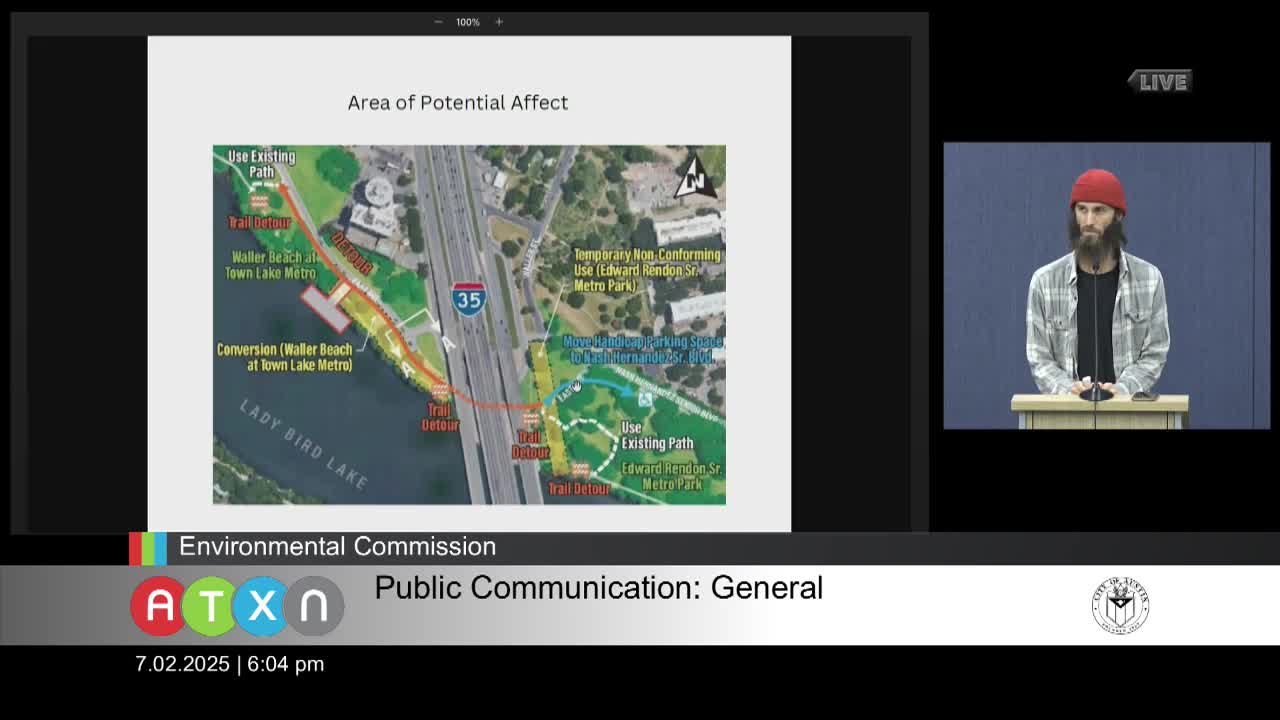Image resolution: width=1280 pixels, height=720 pixels.
Task: Click the City of Austin seal
Action: click(1120, 605)
